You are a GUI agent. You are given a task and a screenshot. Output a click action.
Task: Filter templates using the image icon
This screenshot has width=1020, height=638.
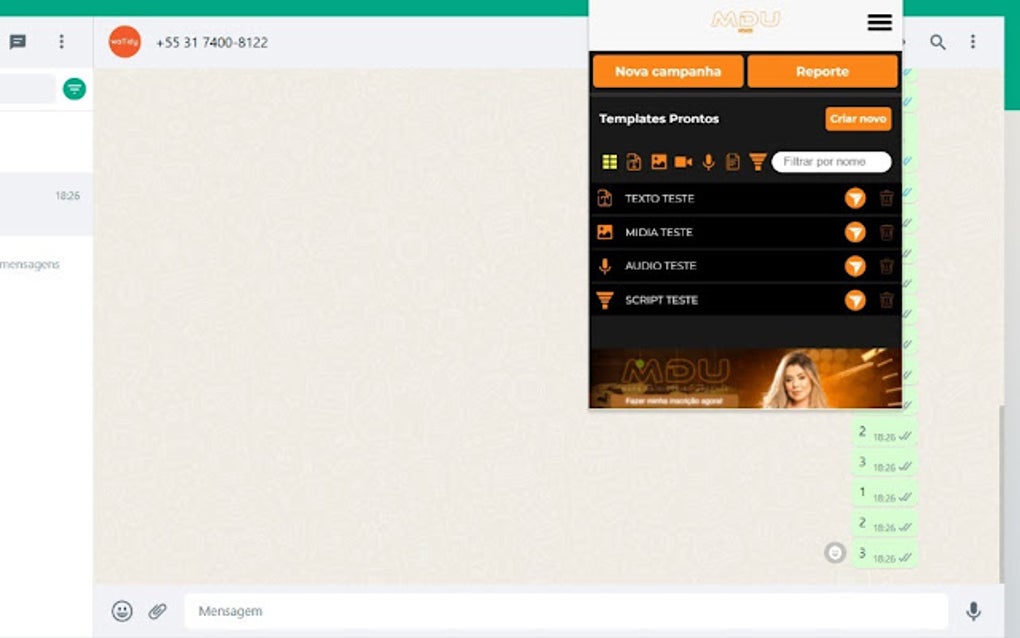coord(660,161)
